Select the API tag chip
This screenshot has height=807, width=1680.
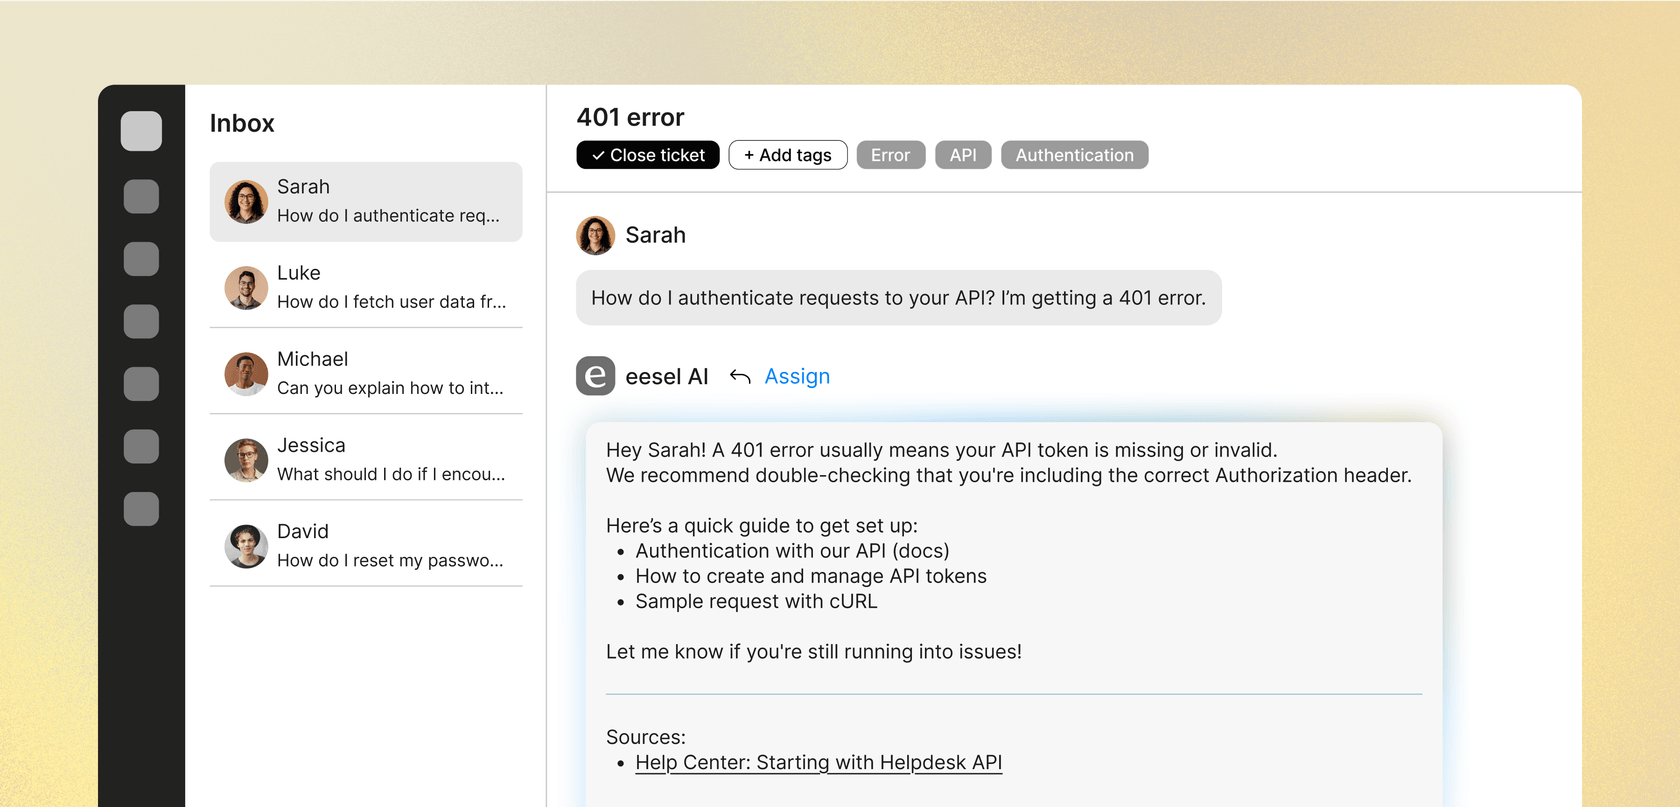tap(963, 155)
